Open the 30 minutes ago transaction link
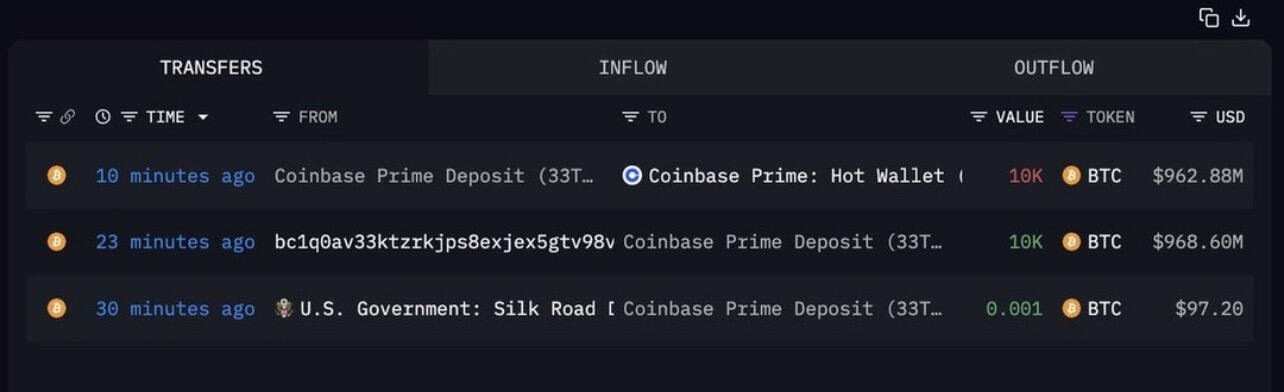Screen dimensions: 1284x392 tap(175, 309)
